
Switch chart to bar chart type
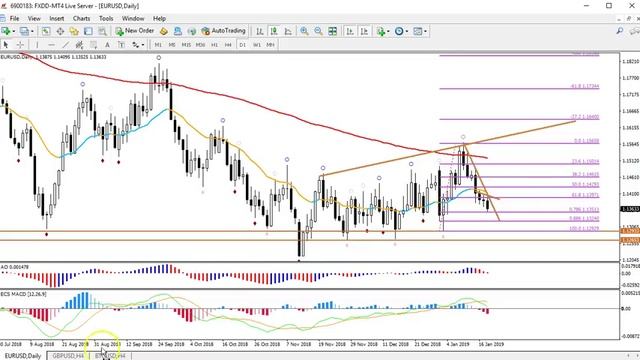[x=260, y=31]
